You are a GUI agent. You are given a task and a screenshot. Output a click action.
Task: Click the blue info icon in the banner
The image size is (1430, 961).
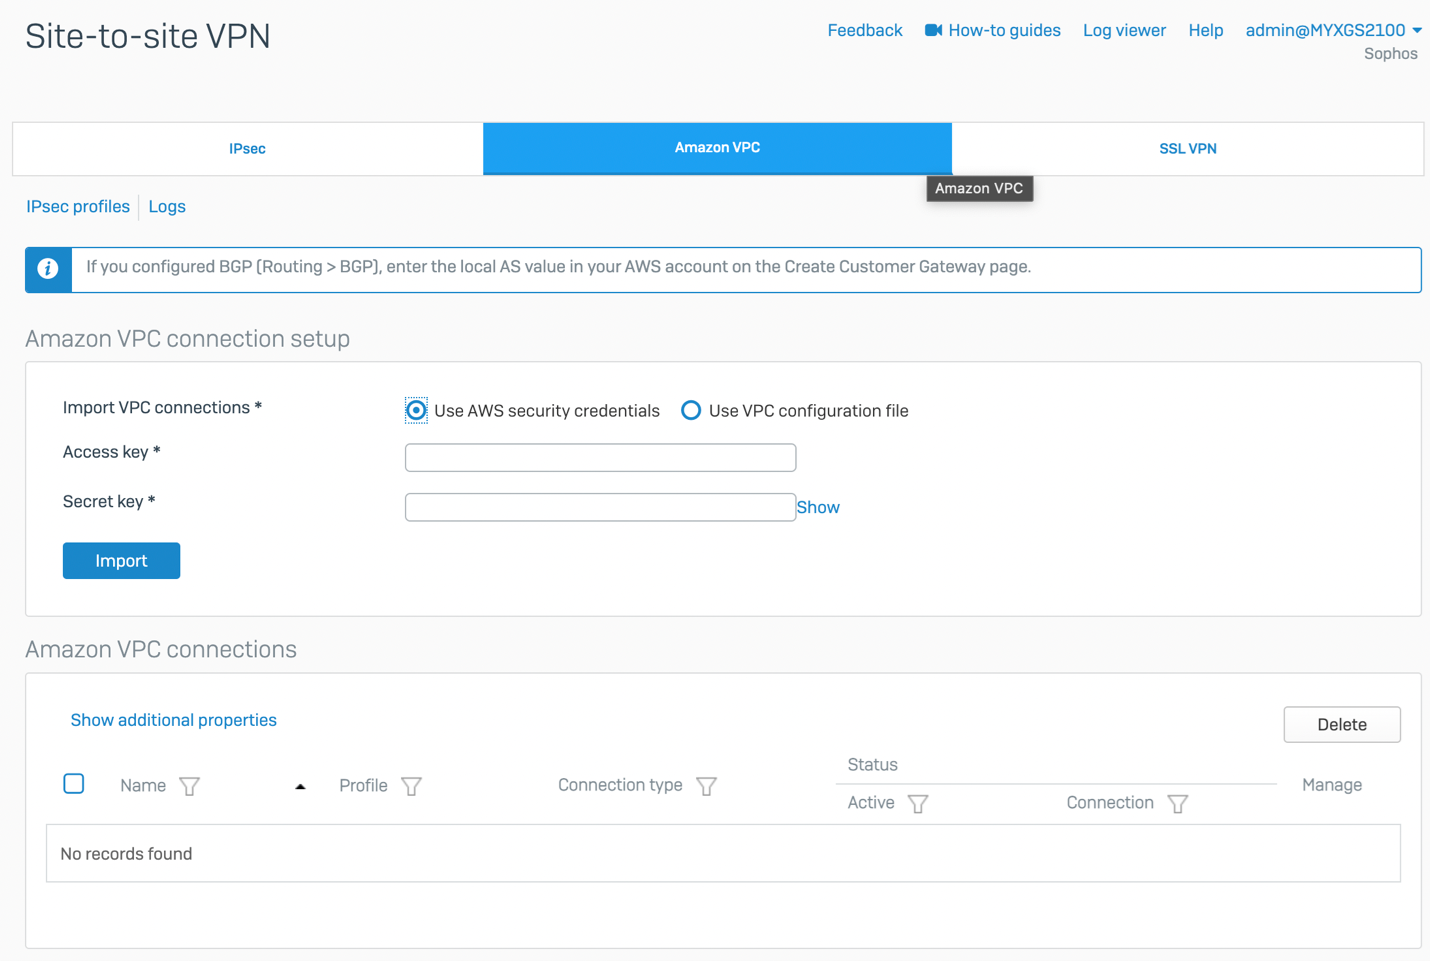48,269
